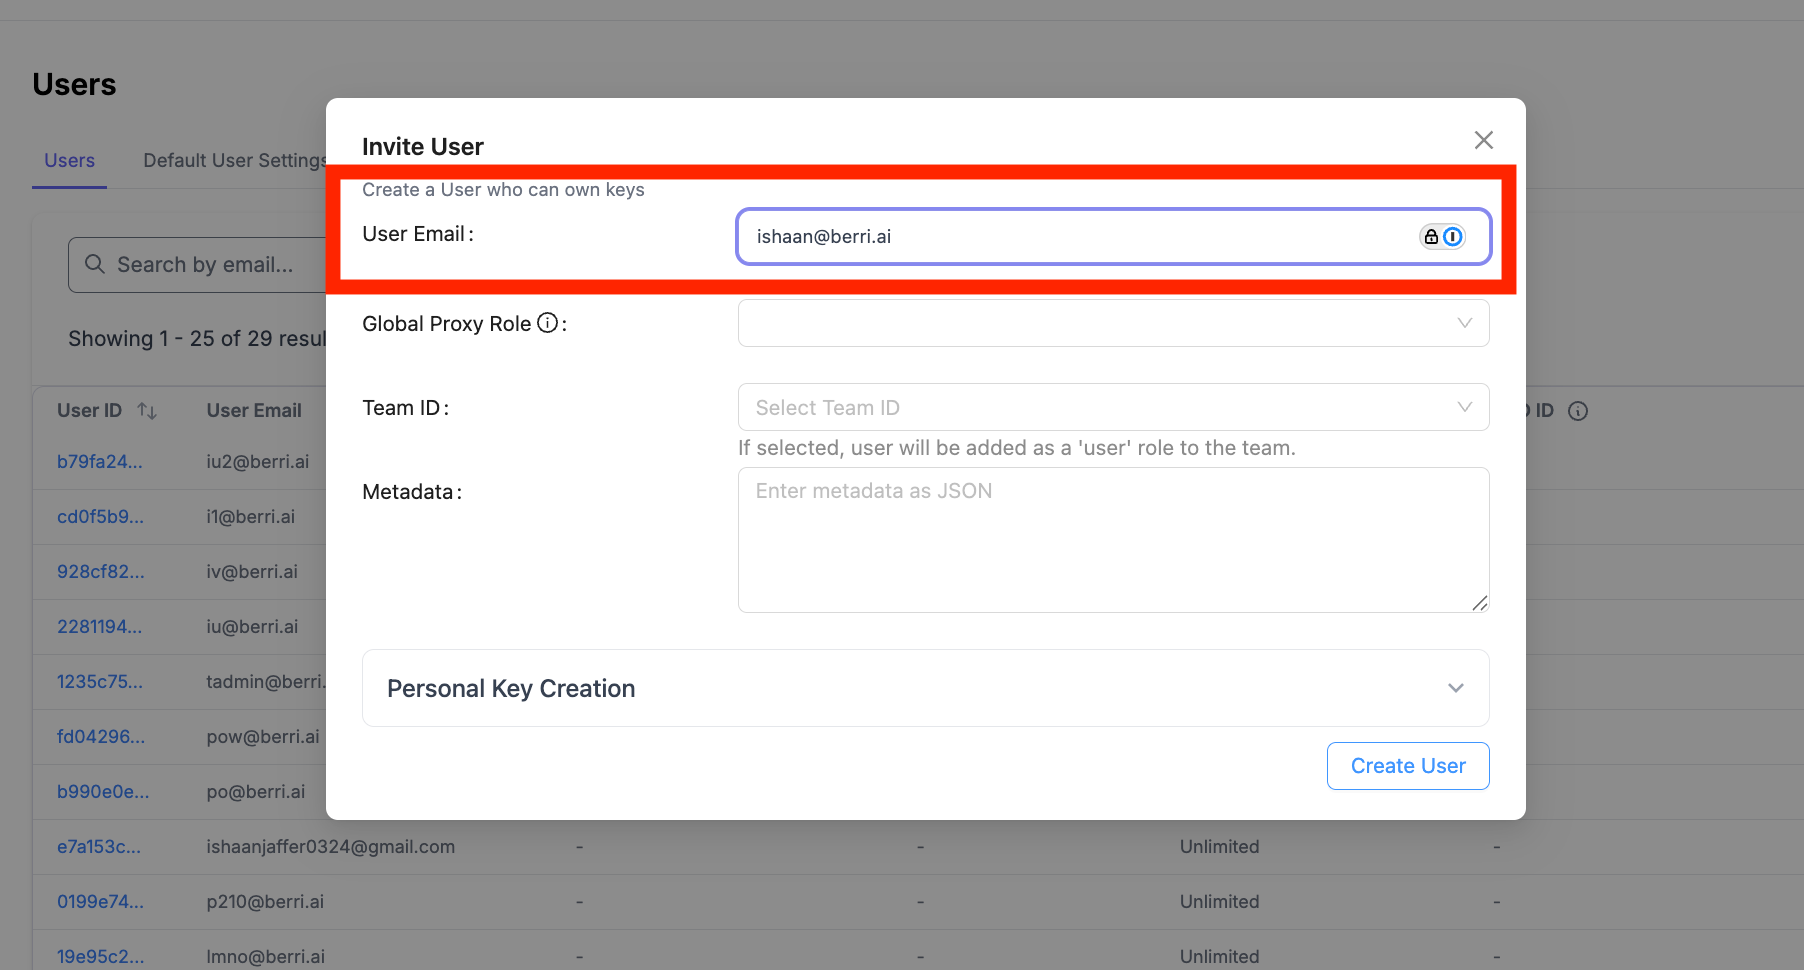Click the Metadata JSON text area
The width and height of the screenshot is (1804, 970).
pyautogui.click(x=1113, y=540)
